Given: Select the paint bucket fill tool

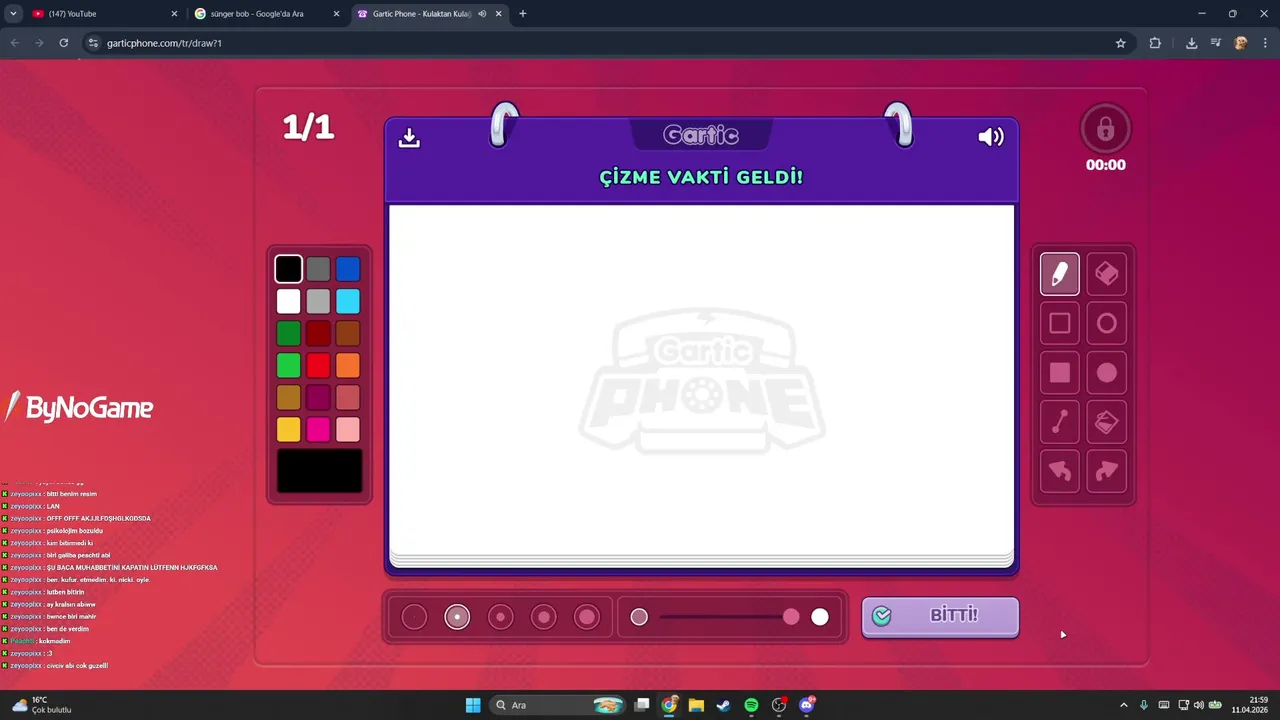Looking at the screenshot, I should tap(1107, 422).
